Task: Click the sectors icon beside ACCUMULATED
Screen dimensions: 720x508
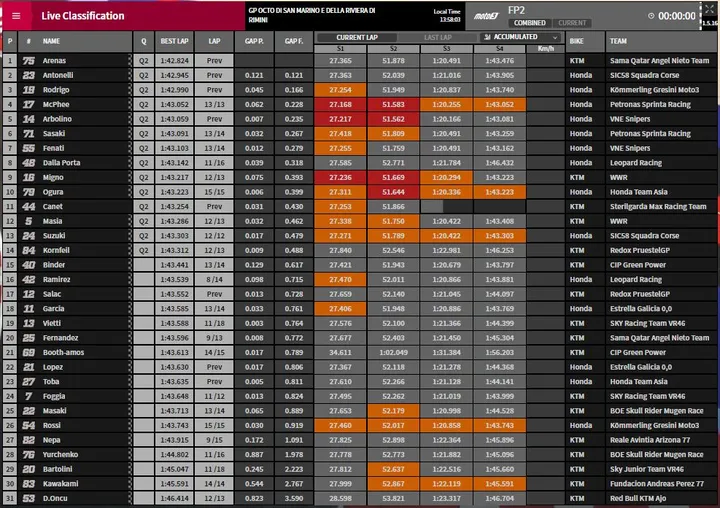Action: click(x=487, y=37)
